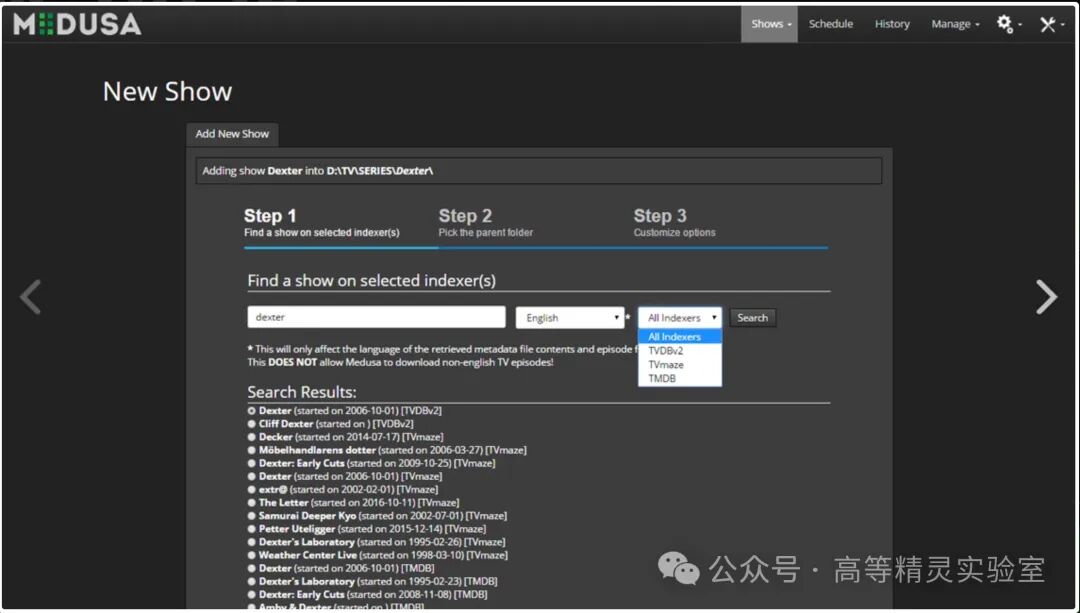The height and width of the screenshot is (613, 1080).
Task: Choose TVDBv2 indexer option
Action: [x=680, y=351]
